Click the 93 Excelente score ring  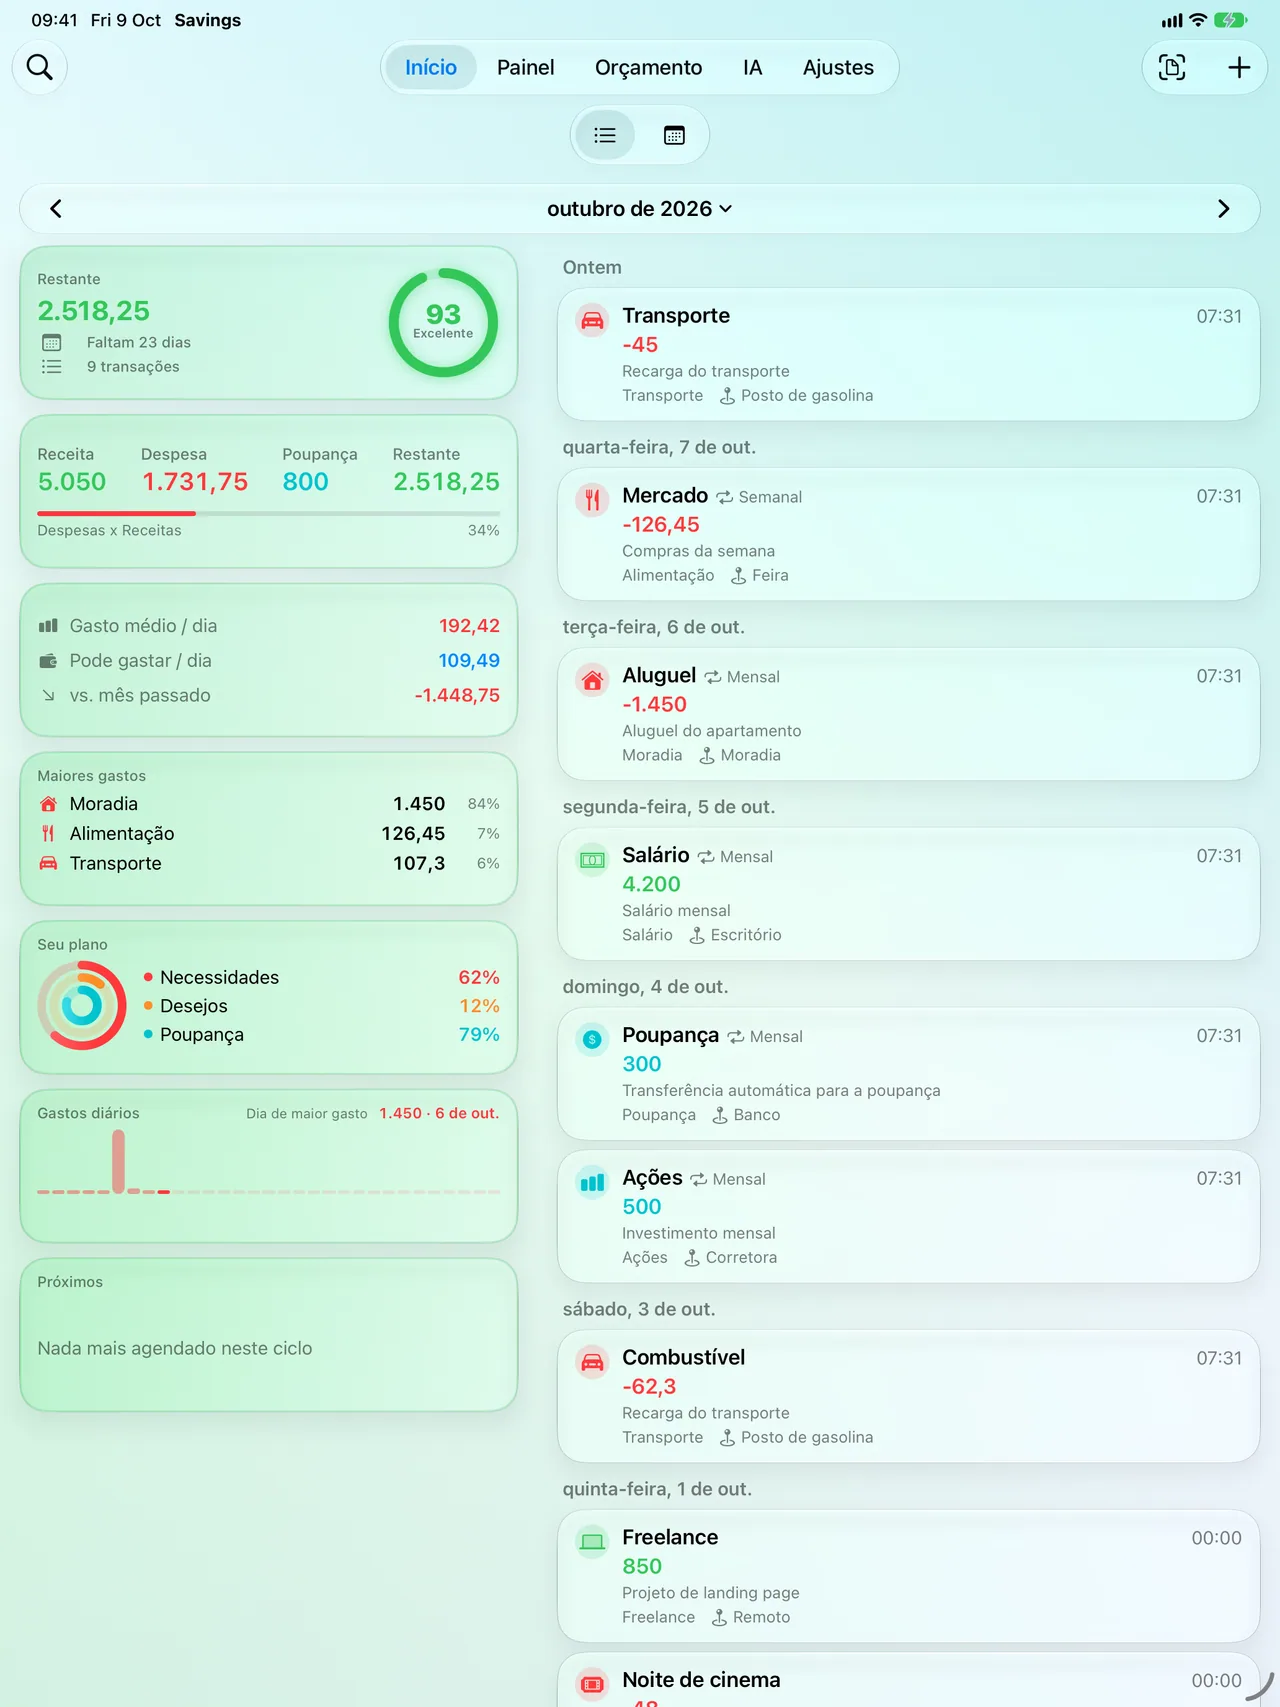tap(443, 322)
